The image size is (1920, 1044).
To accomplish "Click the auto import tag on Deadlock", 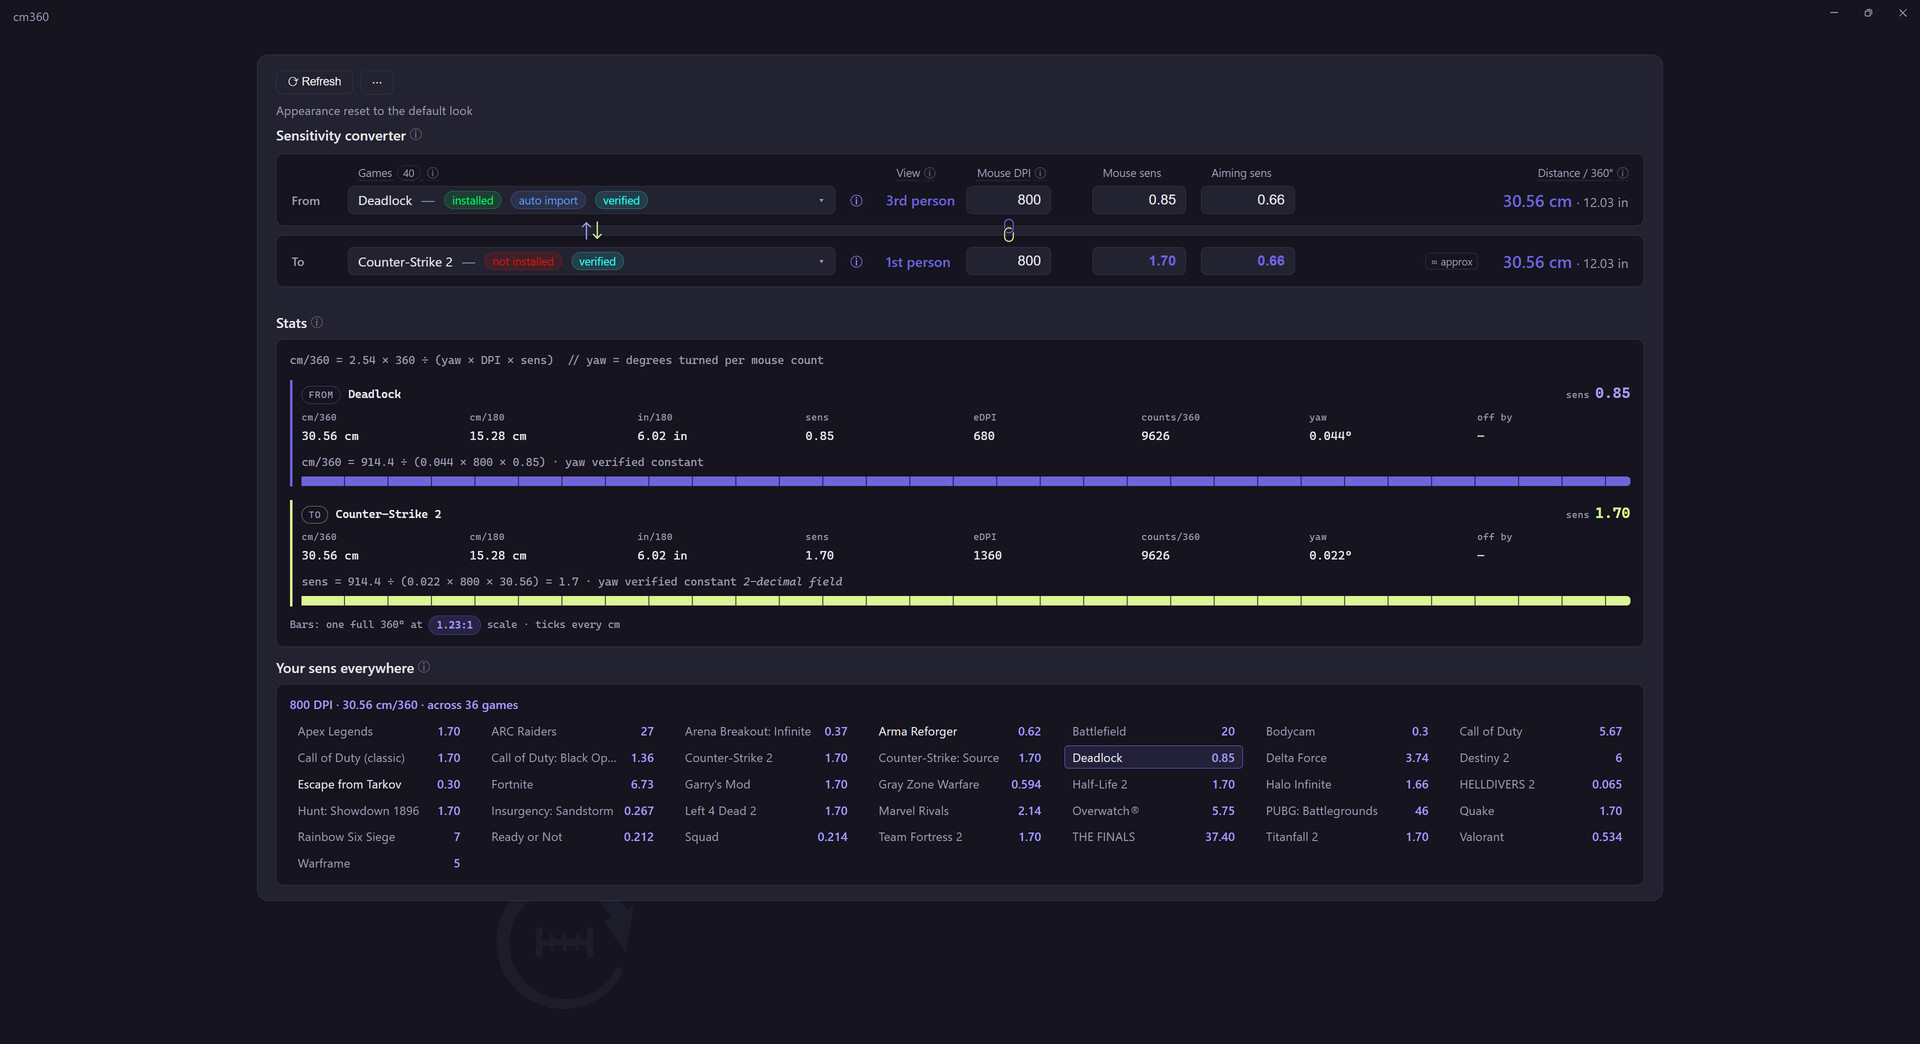I will coord(548,201).
